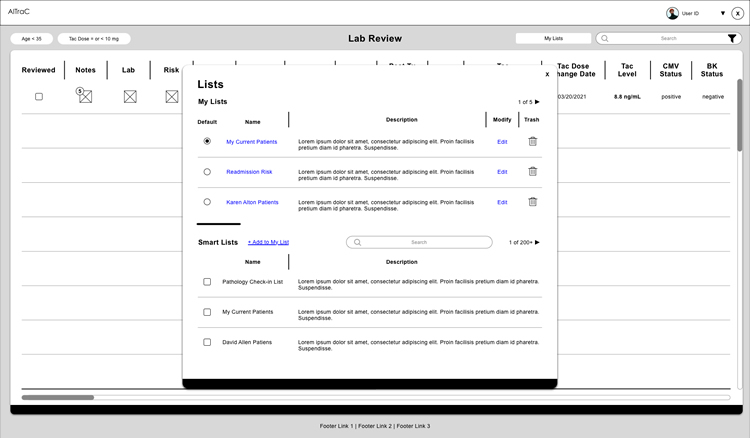This screenshot has height=438, width=750.
Task: Open Readmission Risk list link
Action: click(249, 172)
